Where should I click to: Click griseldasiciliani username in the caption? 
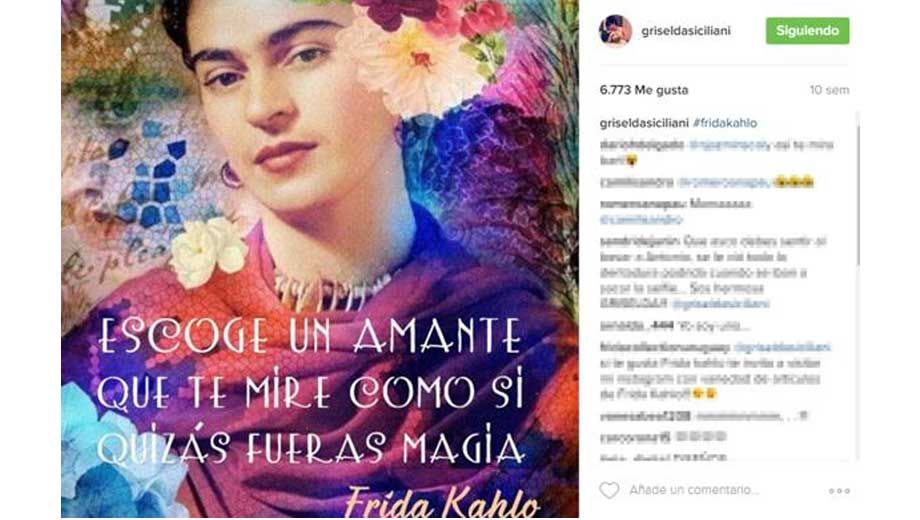[x=644, y=123]
